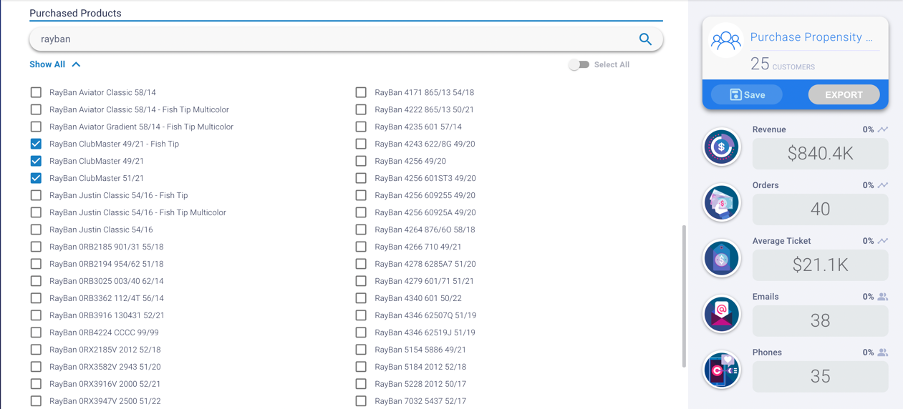Image resolution: width=904 pixels, height=410 pixels.
Task: Click the Average Ticket tag icon
Action: pos(721,258)
